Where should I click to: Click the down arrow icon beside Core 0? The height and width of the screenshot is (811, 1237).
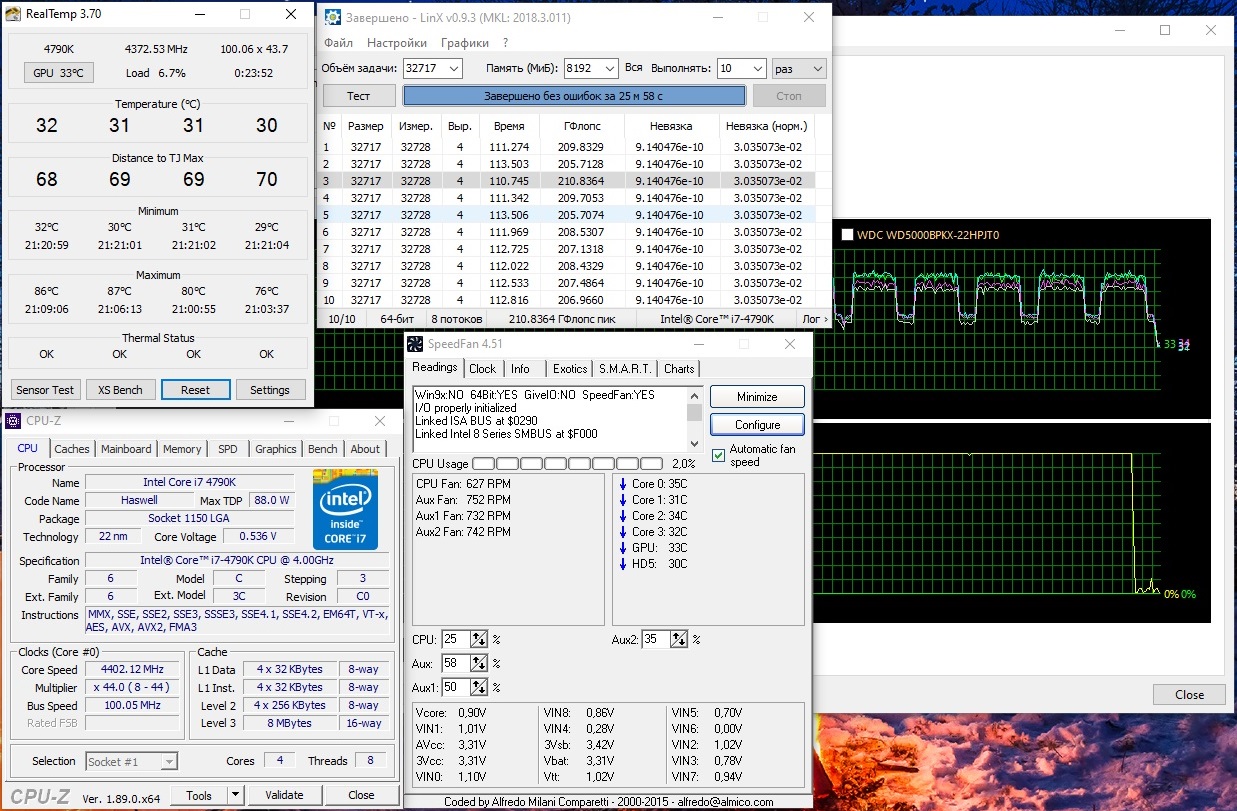point(622,484)
